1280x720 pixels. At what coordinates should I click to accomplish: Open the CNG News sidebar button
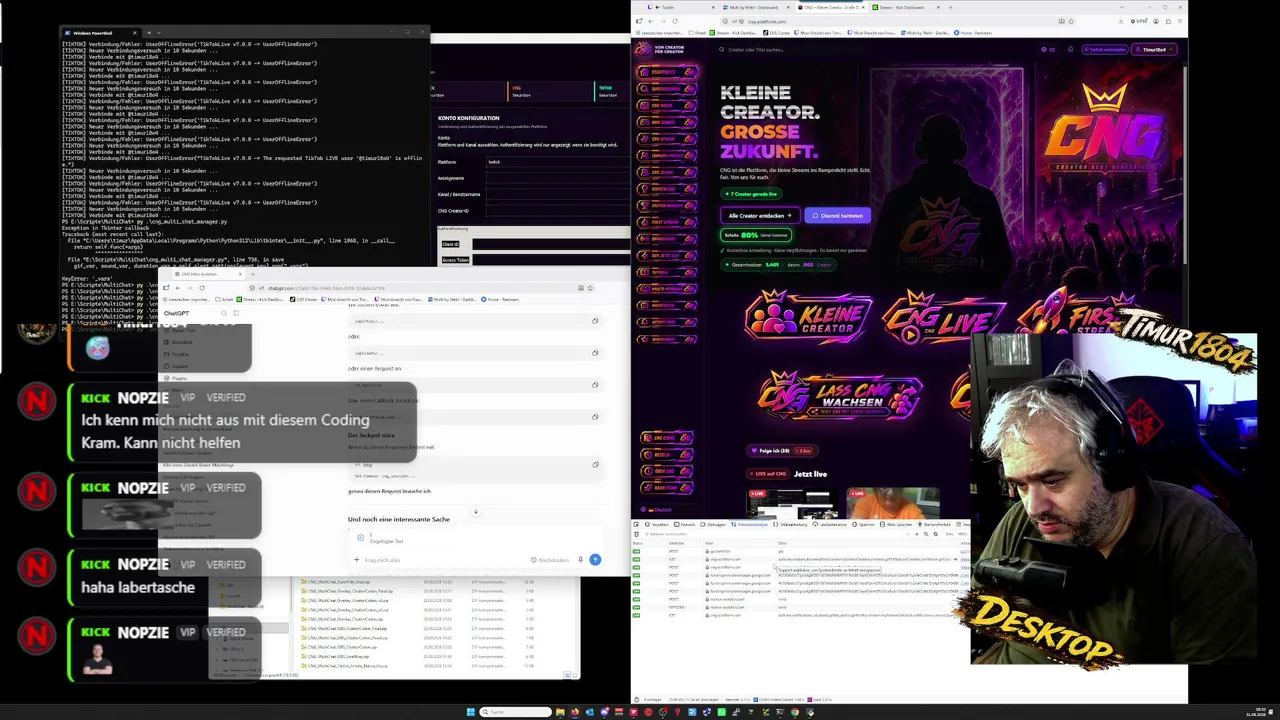pos(667,105)
